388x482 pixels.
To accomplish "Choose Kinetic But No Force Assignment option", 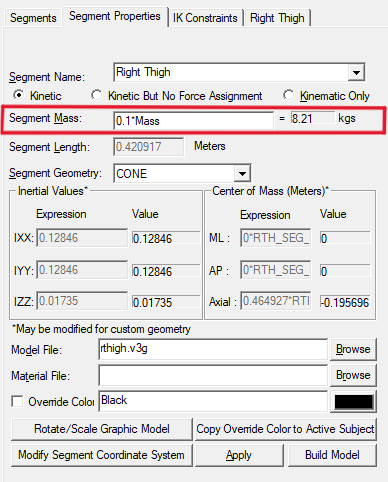I will 97,95.
